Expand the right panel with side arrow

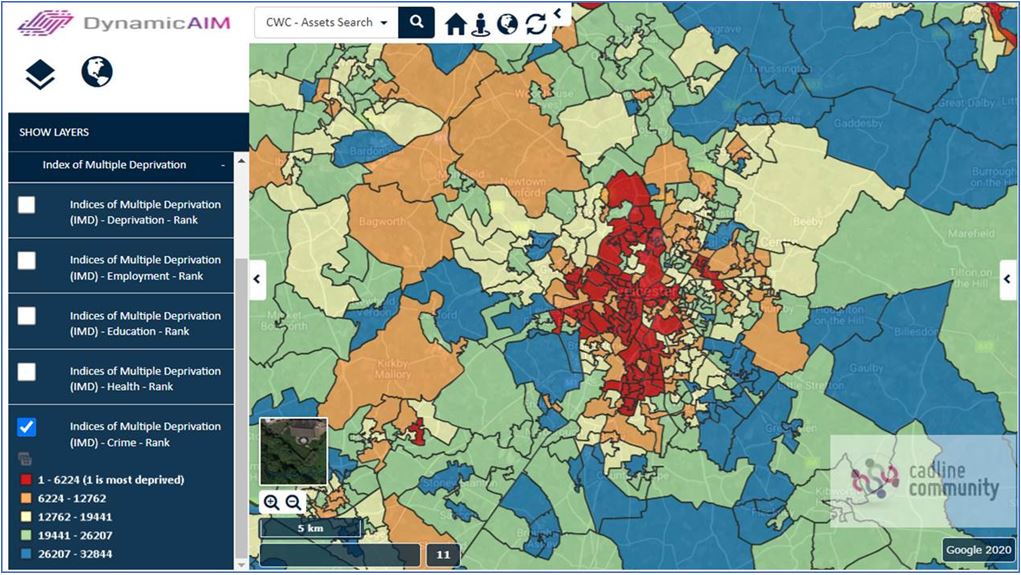coord(1008,279)
